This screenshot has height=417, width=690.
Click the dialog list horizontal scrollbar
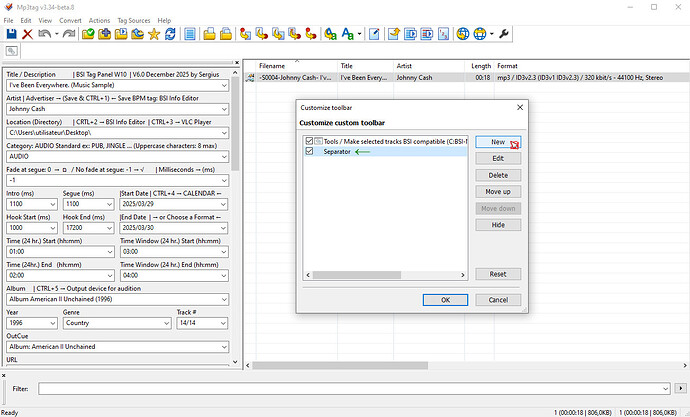(357, 275)
